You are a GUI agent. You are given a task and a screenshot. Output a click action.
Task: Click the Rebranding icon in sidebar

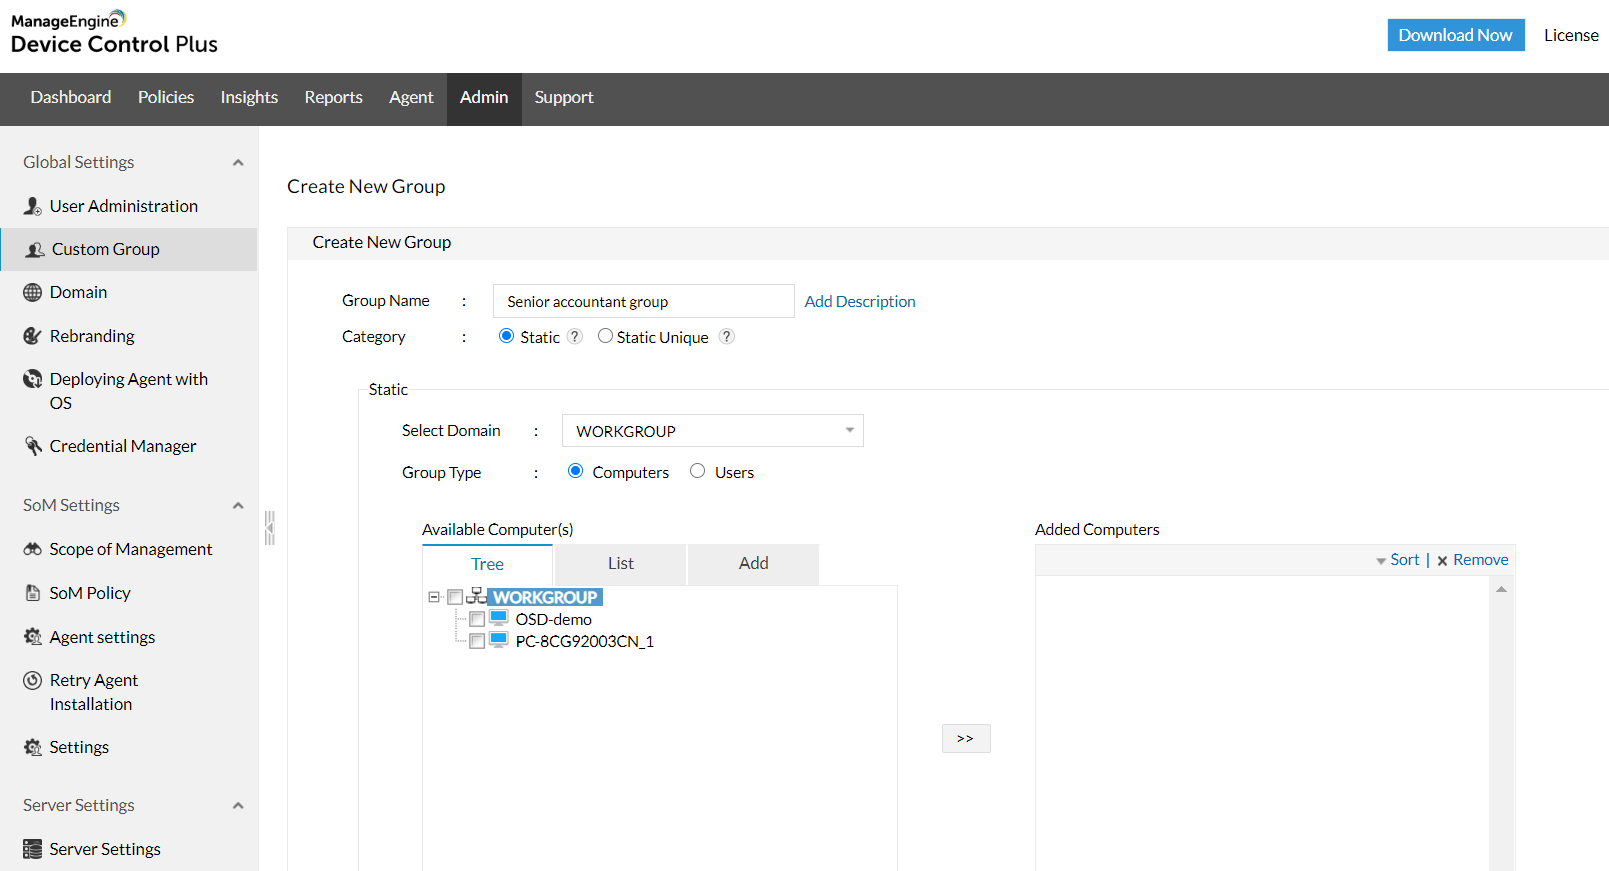point(33,336)
